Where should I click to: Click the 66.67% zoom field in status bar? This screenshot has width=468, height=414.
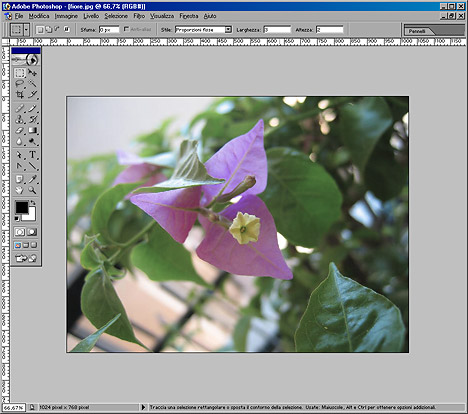tap(14, 407)
